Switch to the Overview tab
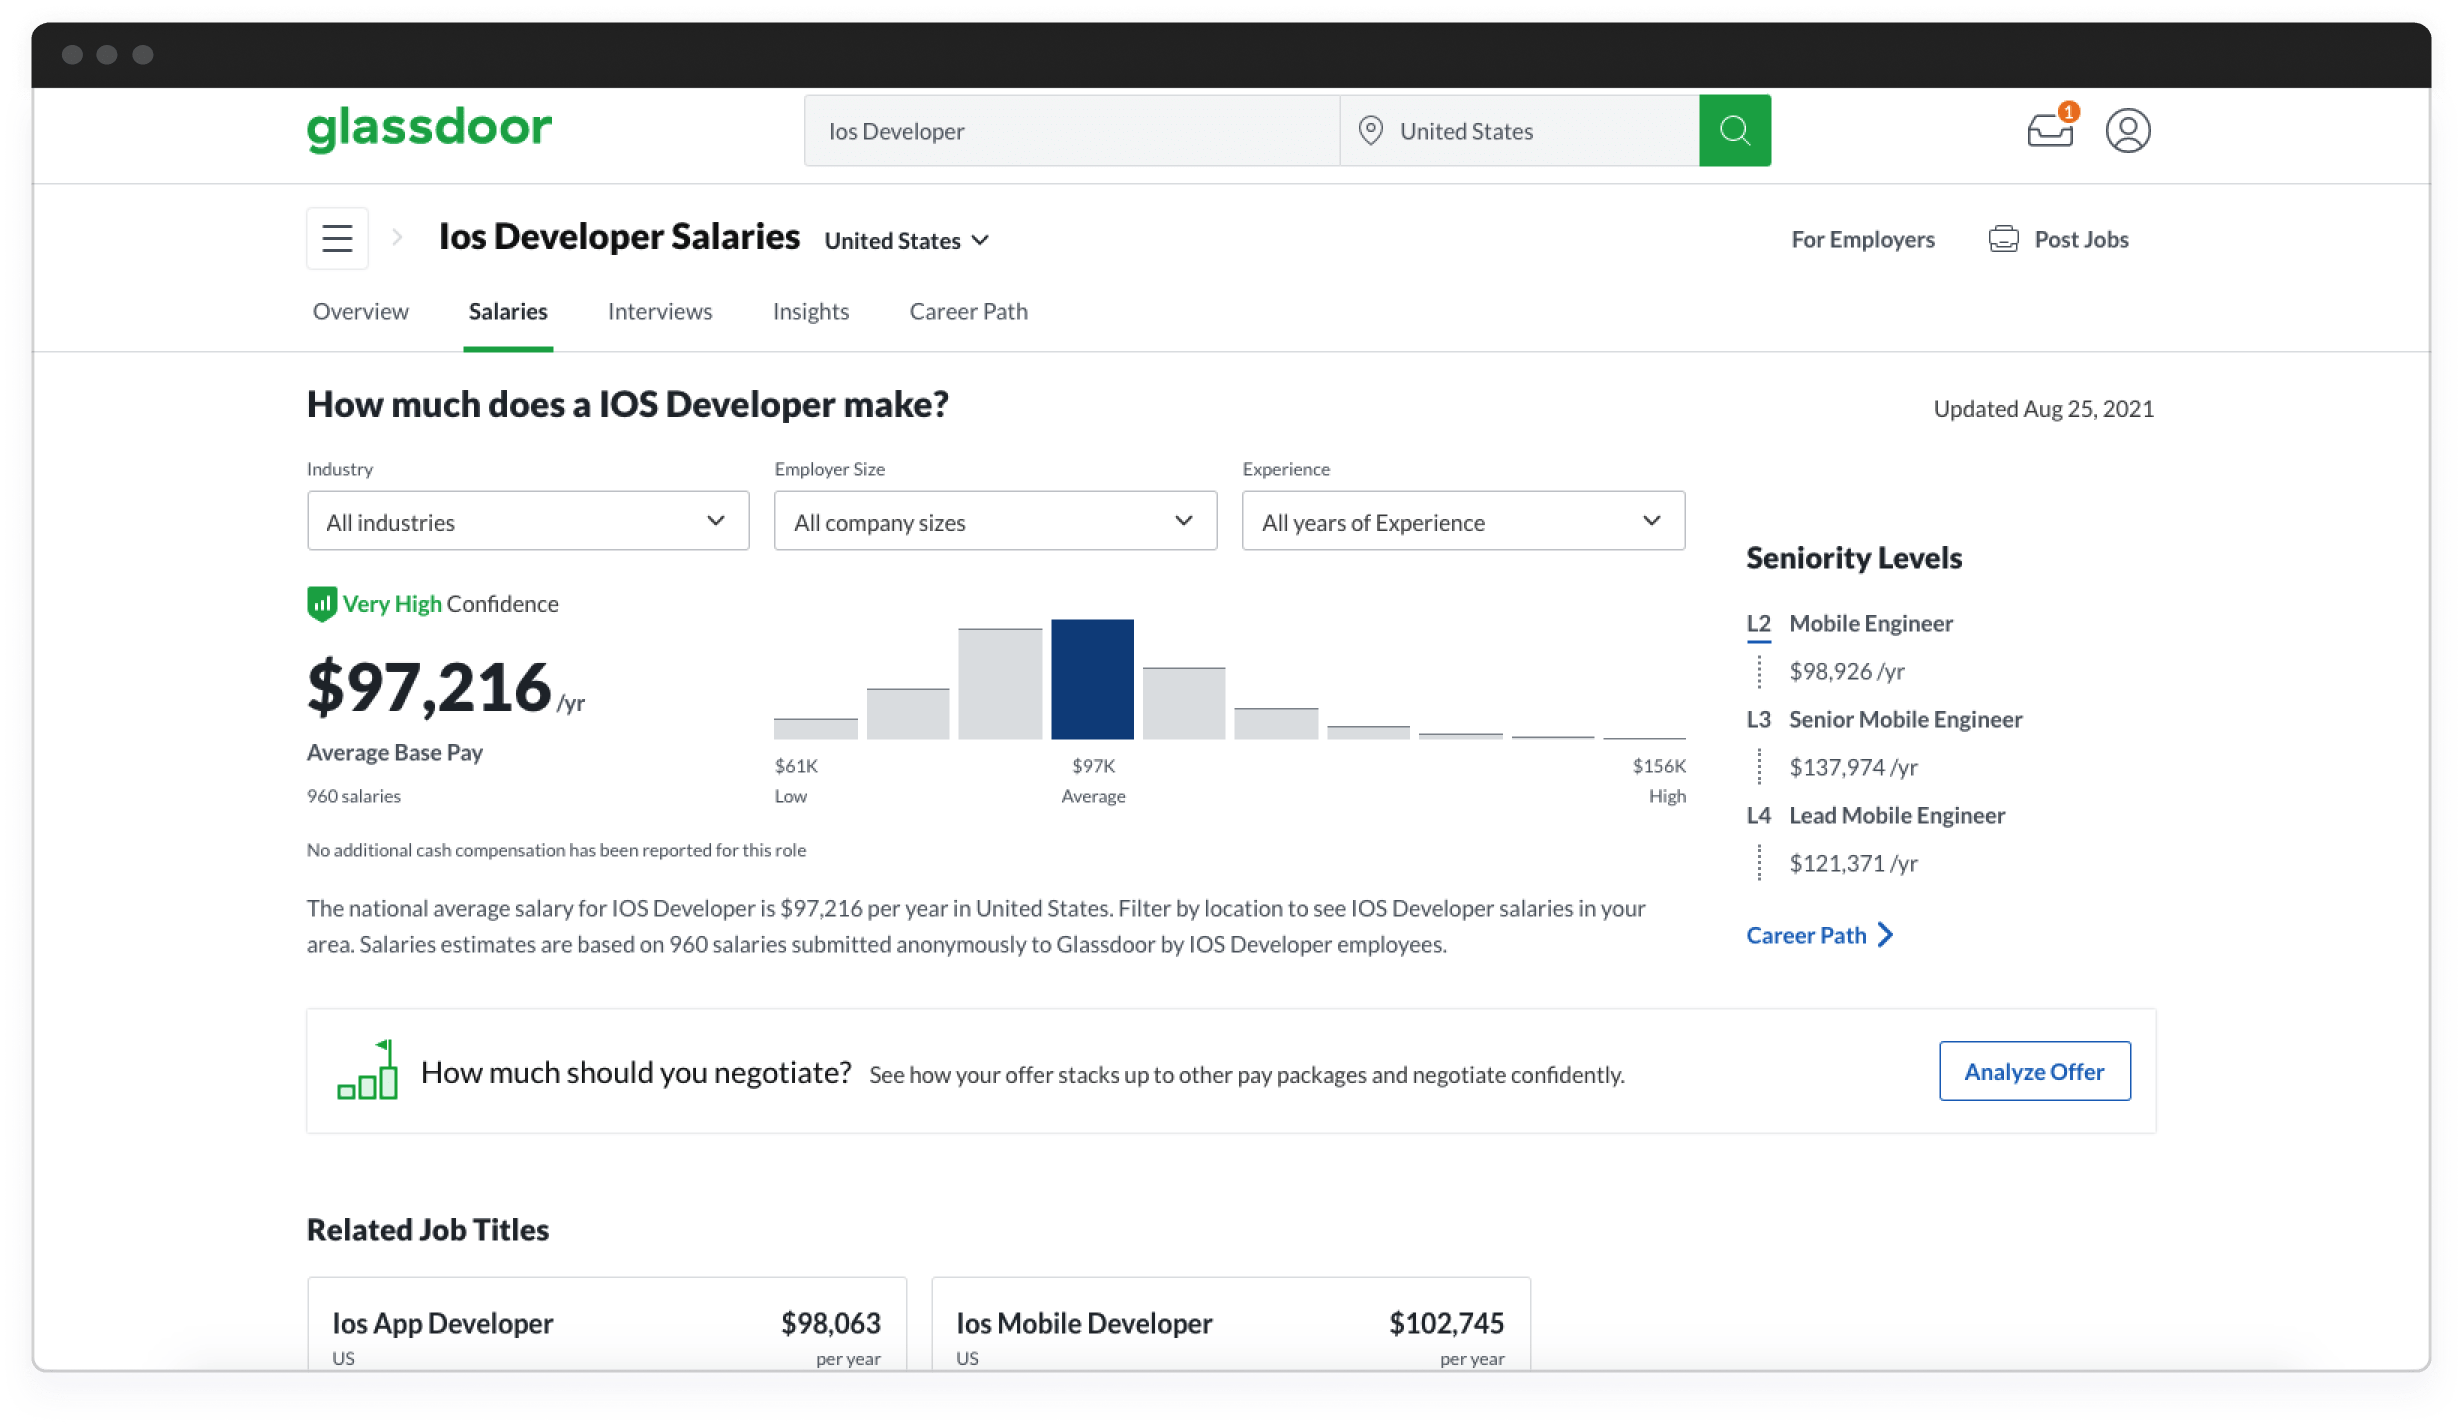 [360, 311]
